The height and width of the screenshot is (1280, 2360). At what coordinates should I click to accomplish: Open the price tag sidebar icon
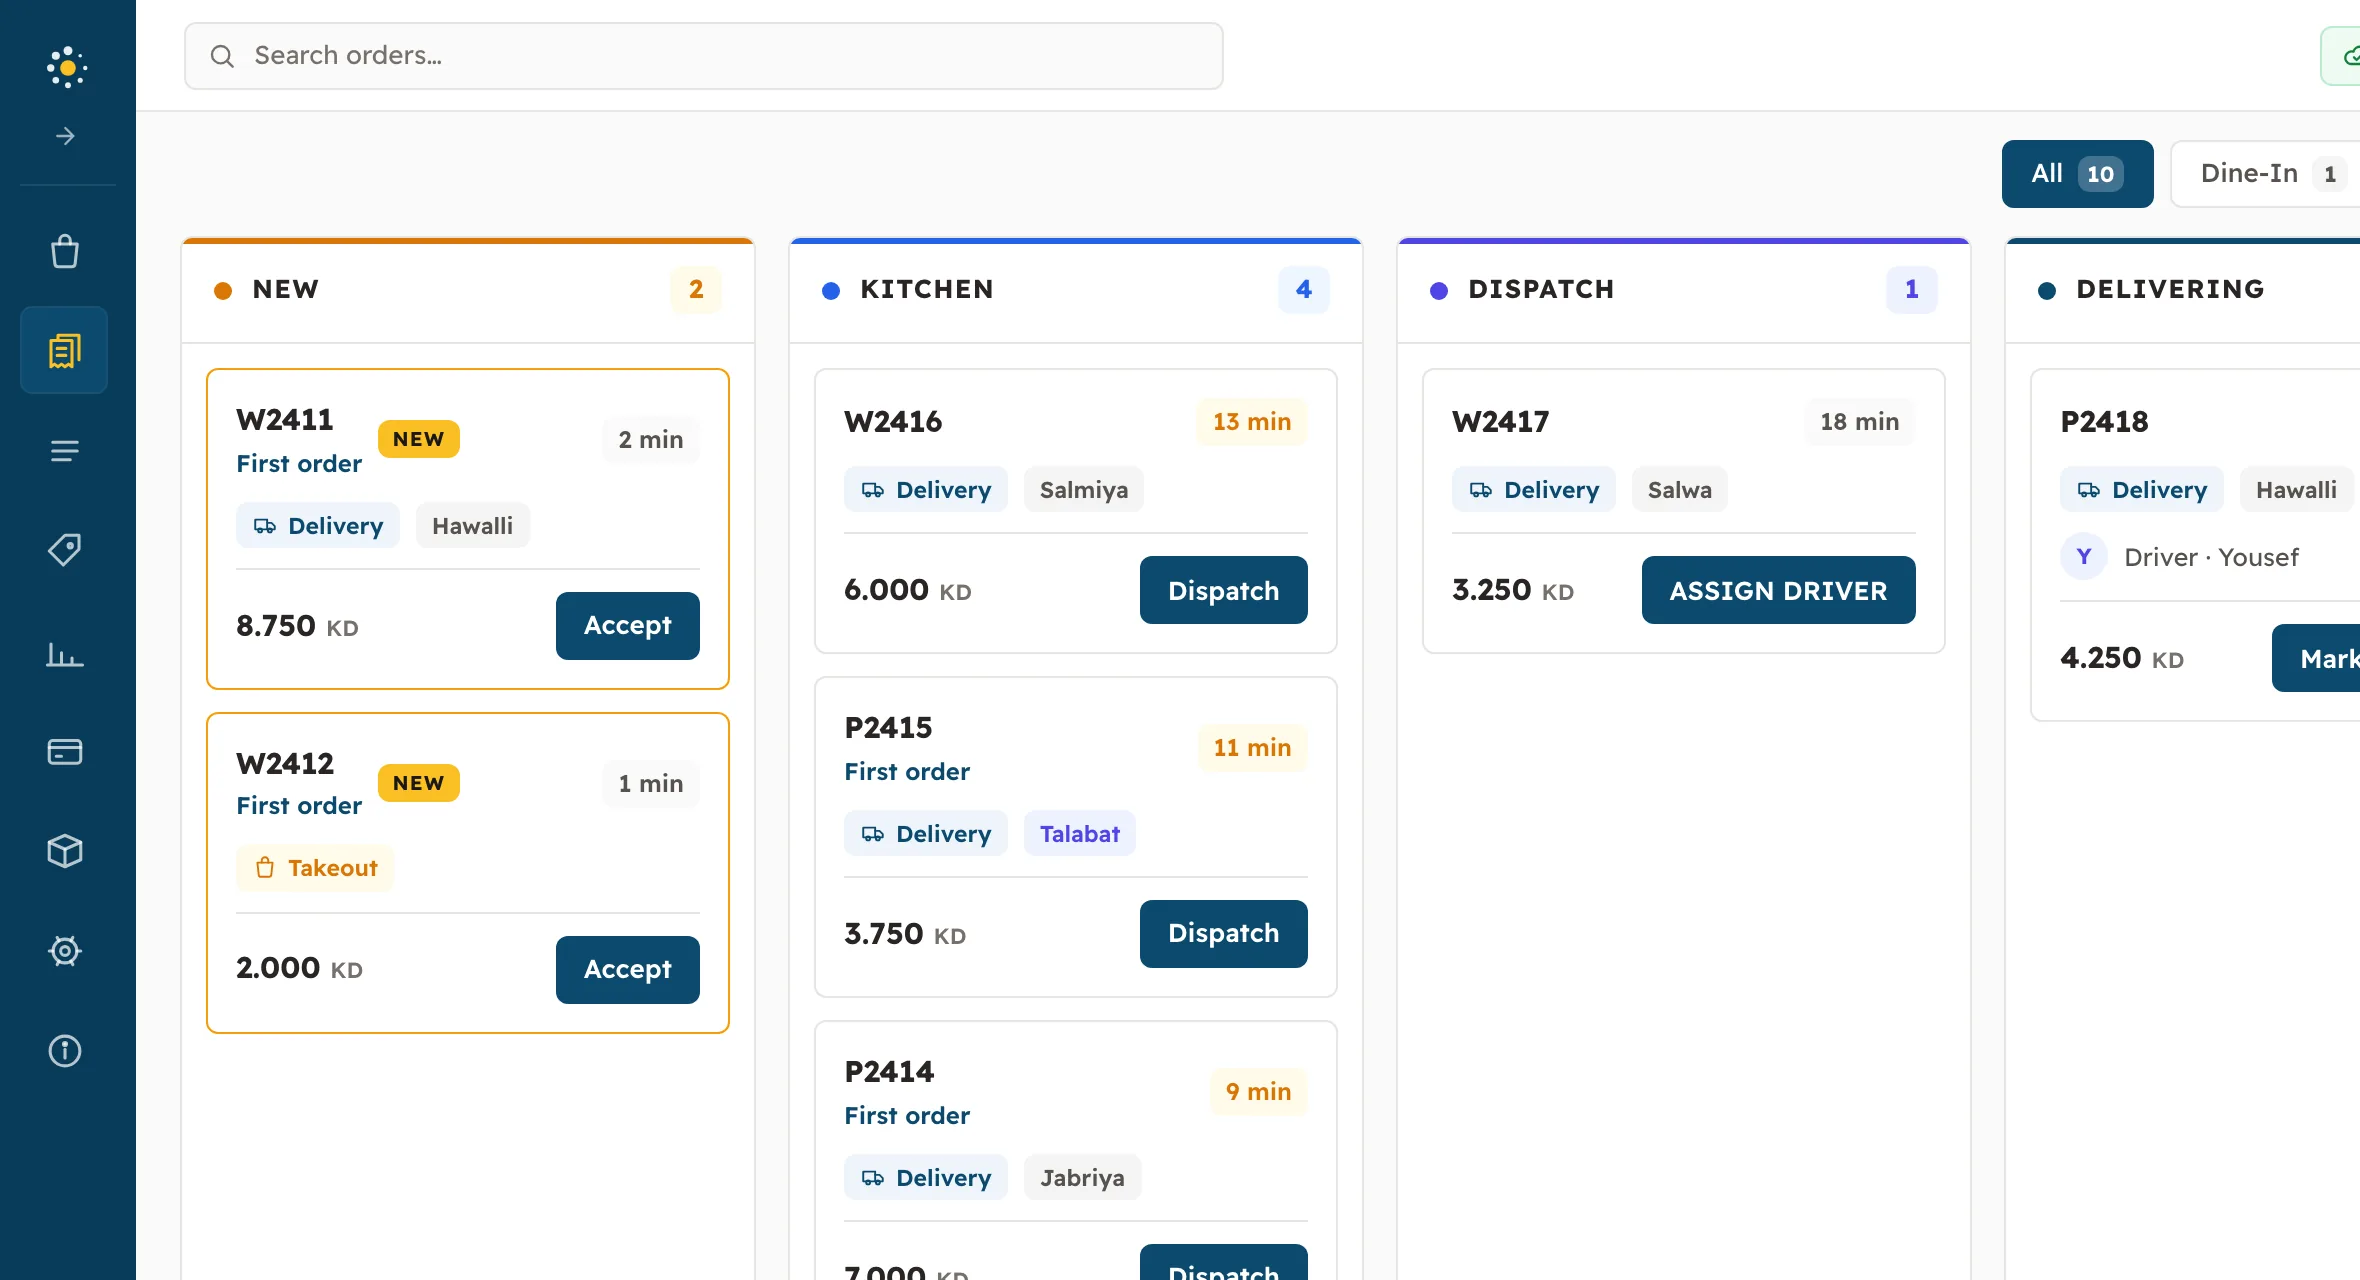65,549
